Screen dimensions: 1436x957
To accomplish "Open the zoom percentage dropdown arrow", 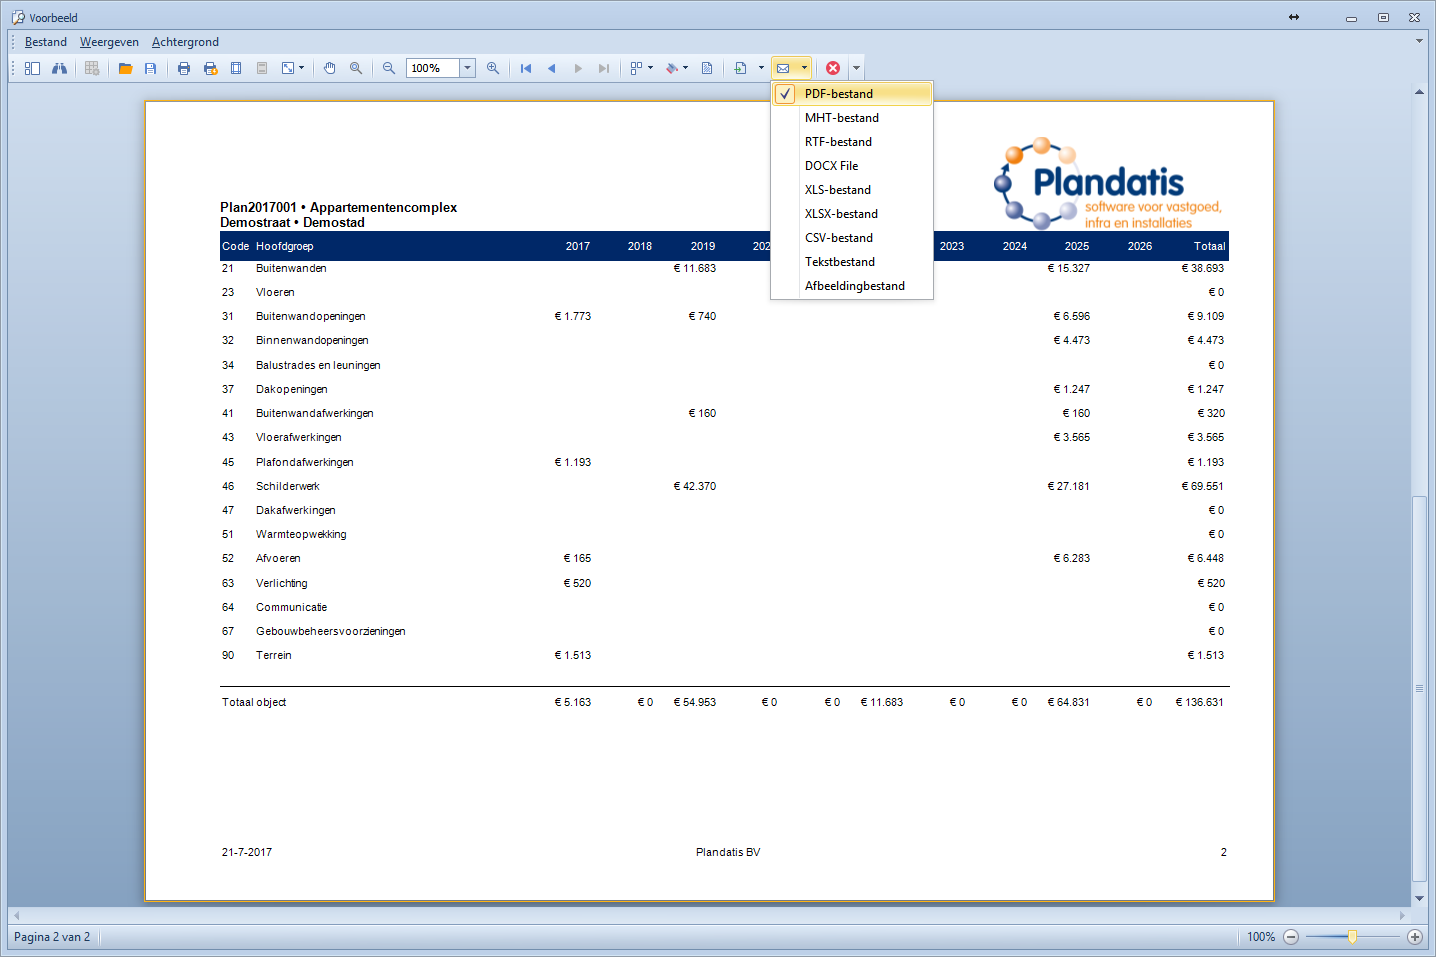I will (467, 68).
